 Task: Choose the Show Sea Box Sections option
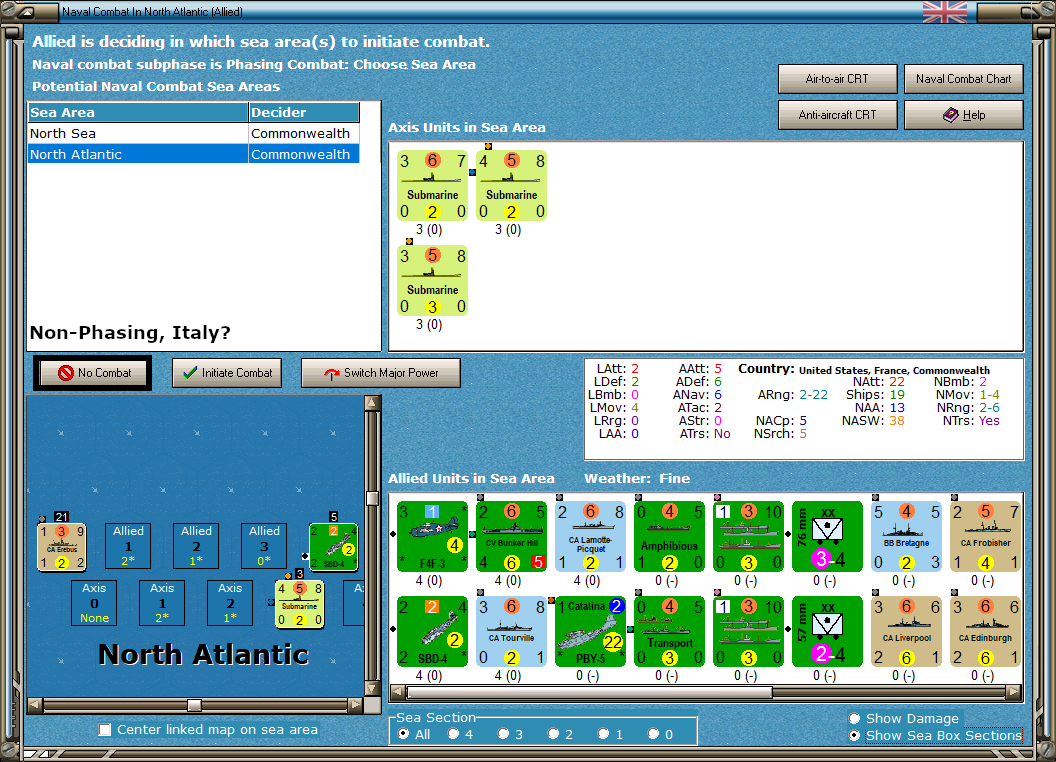point(855,736)
